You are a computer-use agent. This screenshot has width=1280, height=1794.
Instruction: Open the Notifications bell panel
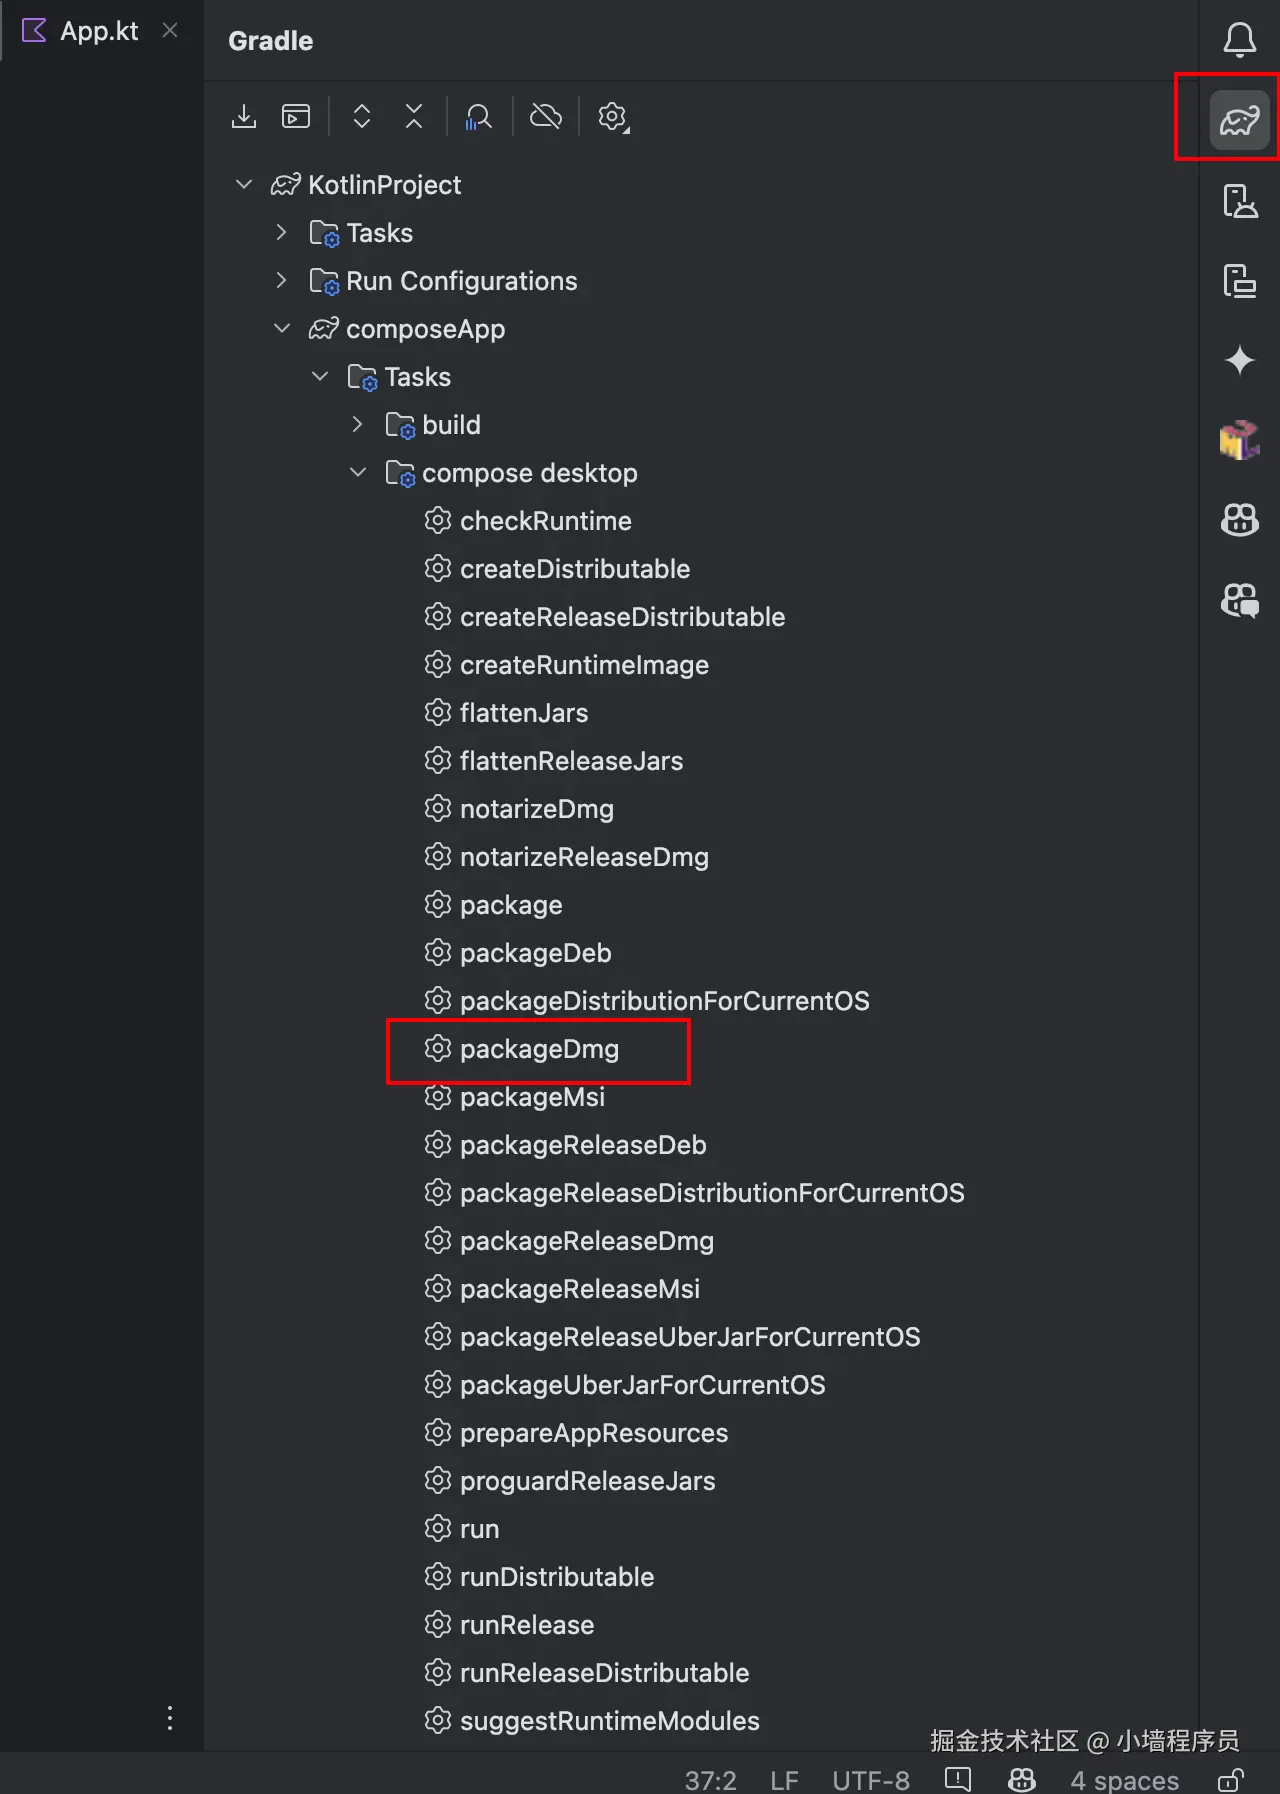tap(1239, 40)
